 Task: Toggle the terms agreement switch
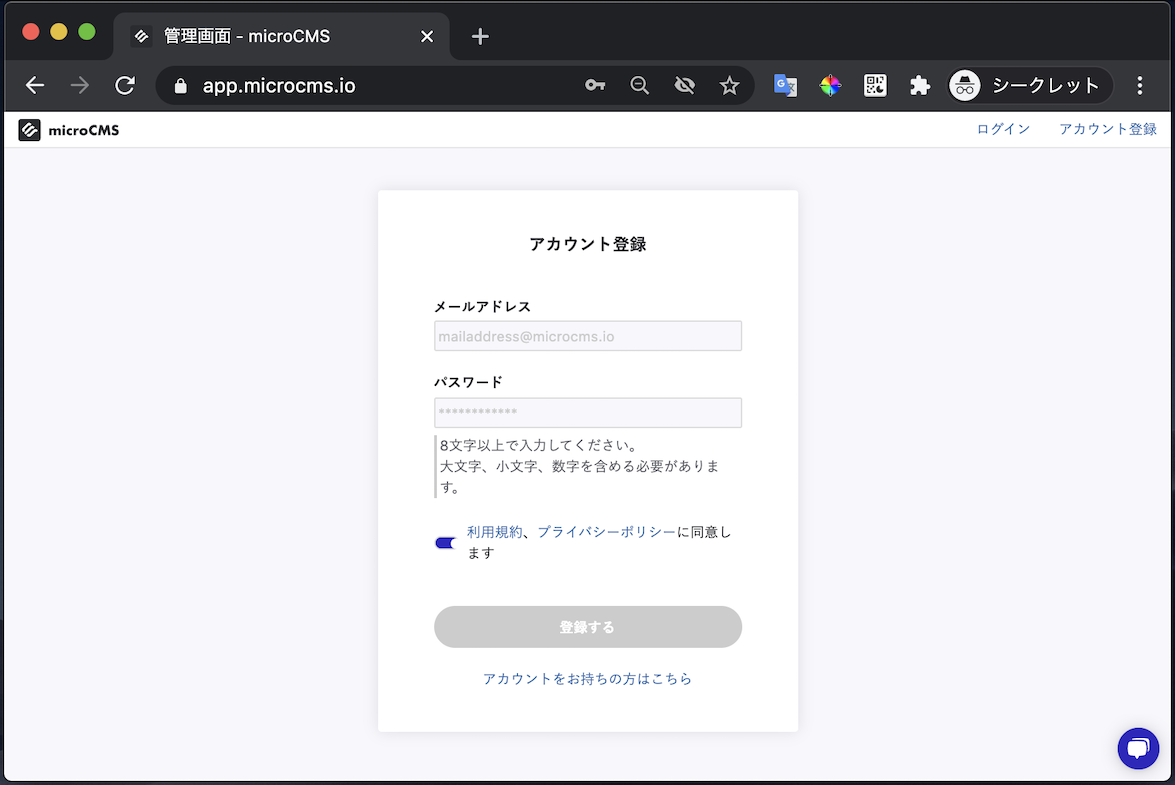coord(446,542)
